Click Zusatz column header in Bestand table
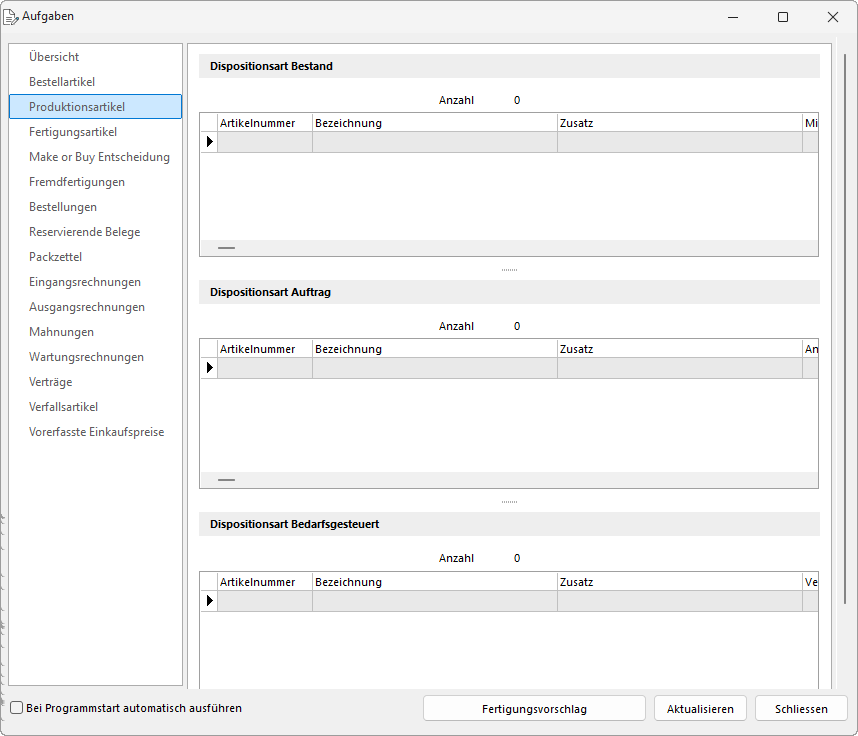858x736 pixels. 680,123
